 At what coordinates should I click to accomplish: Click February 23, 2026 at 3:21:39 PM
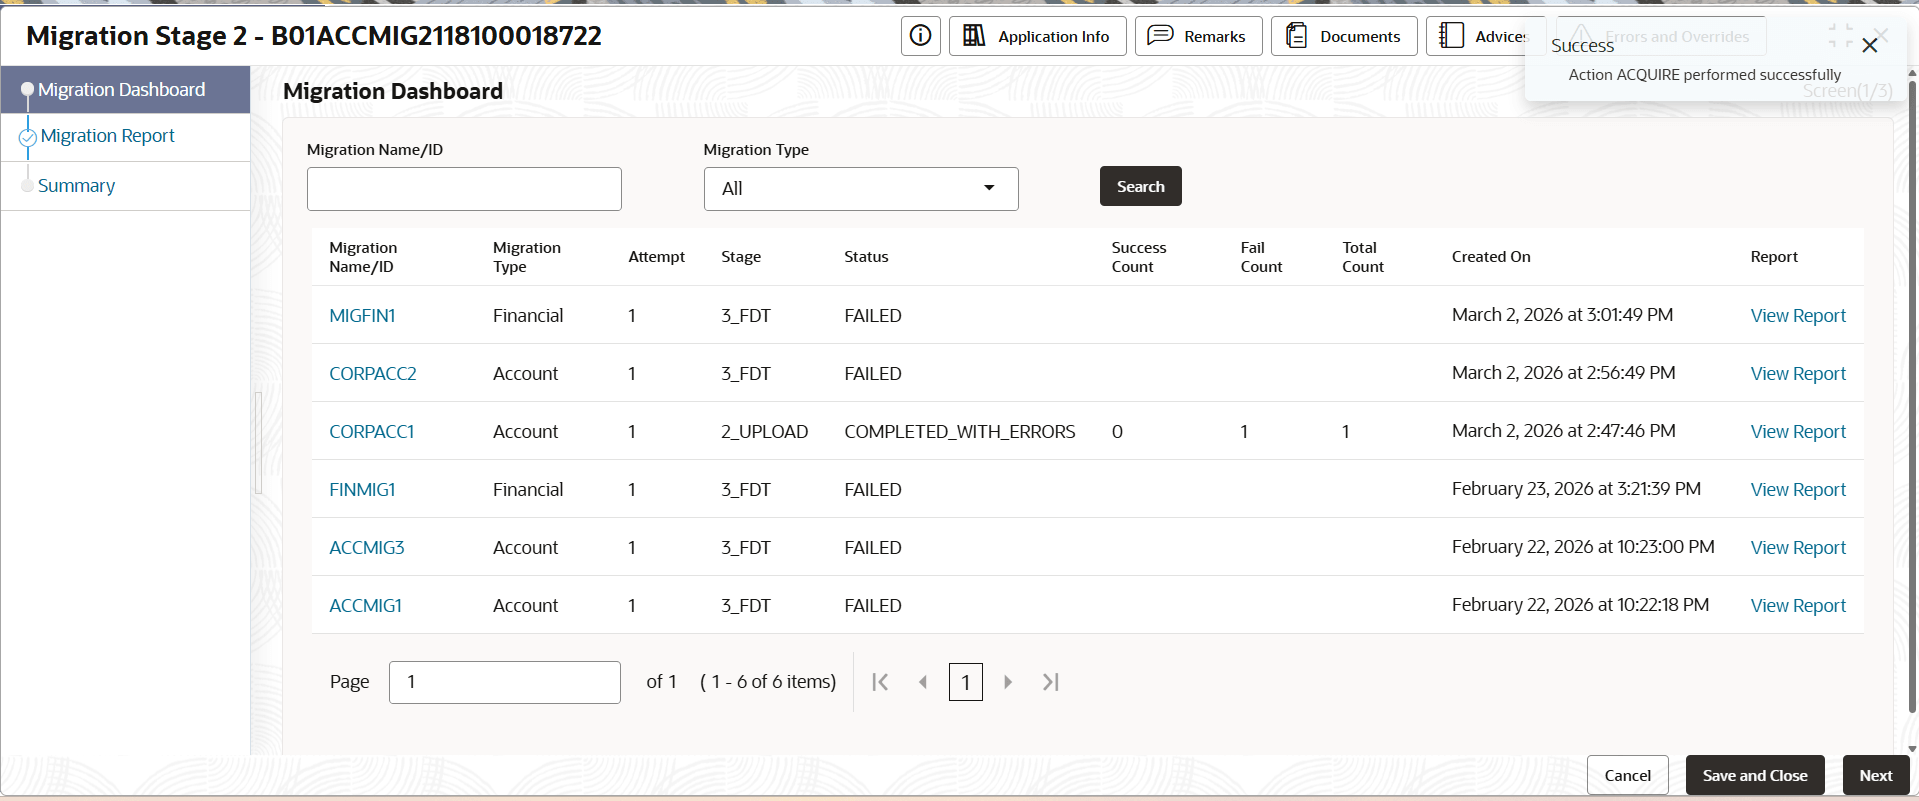(x=1576, y=489)
